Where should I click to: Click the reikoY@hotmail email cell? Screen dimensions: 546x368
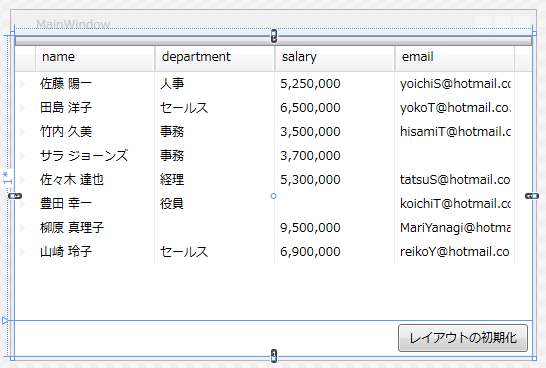click(455, 252)
